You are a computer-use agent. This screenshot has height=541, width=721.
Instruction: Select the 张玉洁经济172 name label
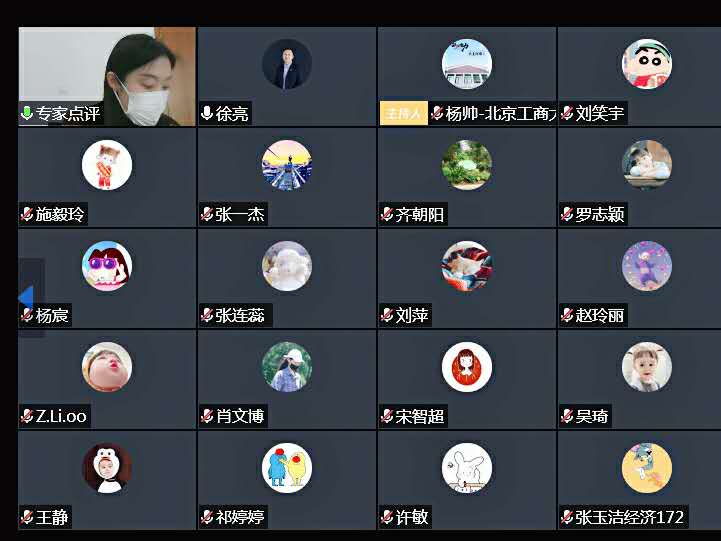(629, 517)
